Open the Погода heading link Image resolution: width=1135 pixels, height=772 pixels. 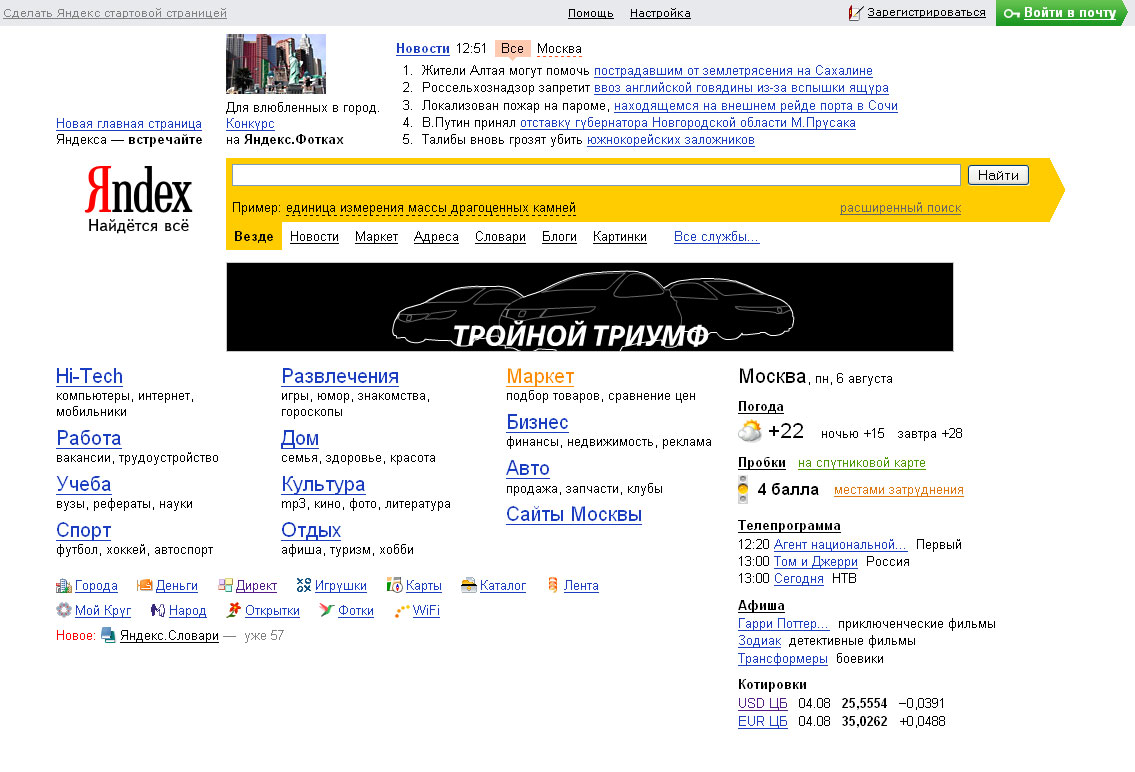761,407
